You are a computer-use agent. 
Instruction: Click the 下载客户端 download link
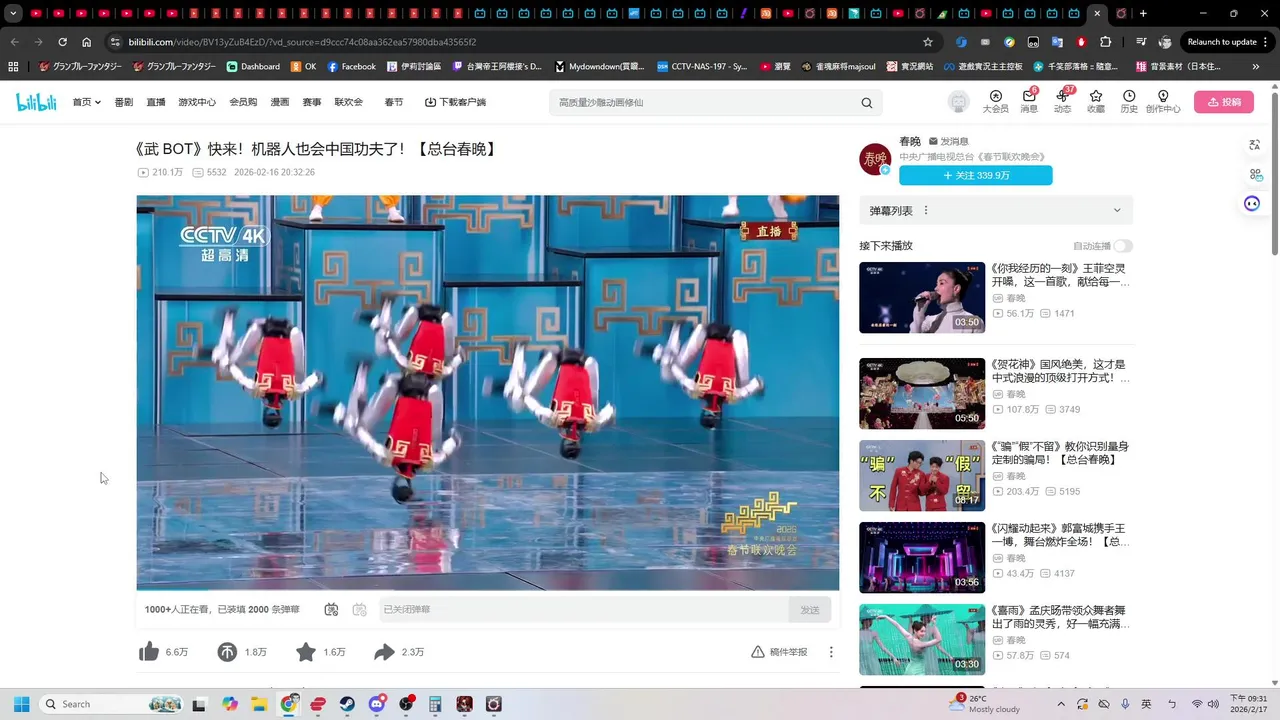pos(455,102)
